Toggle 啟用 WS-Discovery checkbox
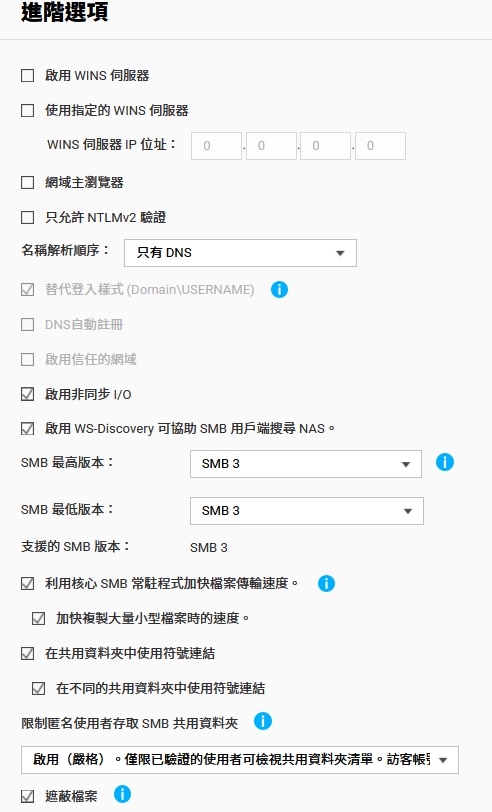The width and height of the screenshot is (492, 812). coord(27,429)
